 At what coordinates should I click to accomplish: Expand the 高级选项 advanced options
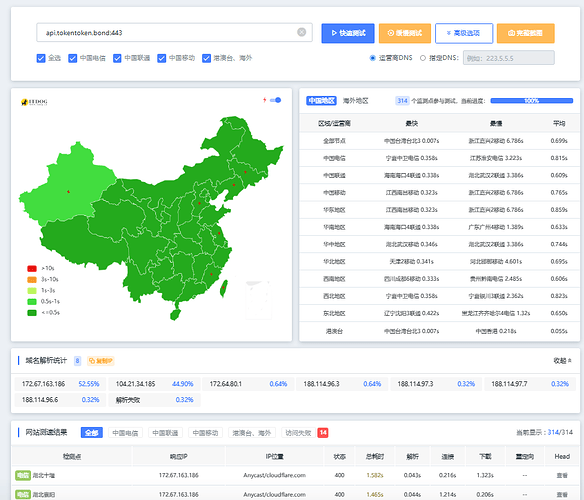pyautogui.click(x=464, y=33)
